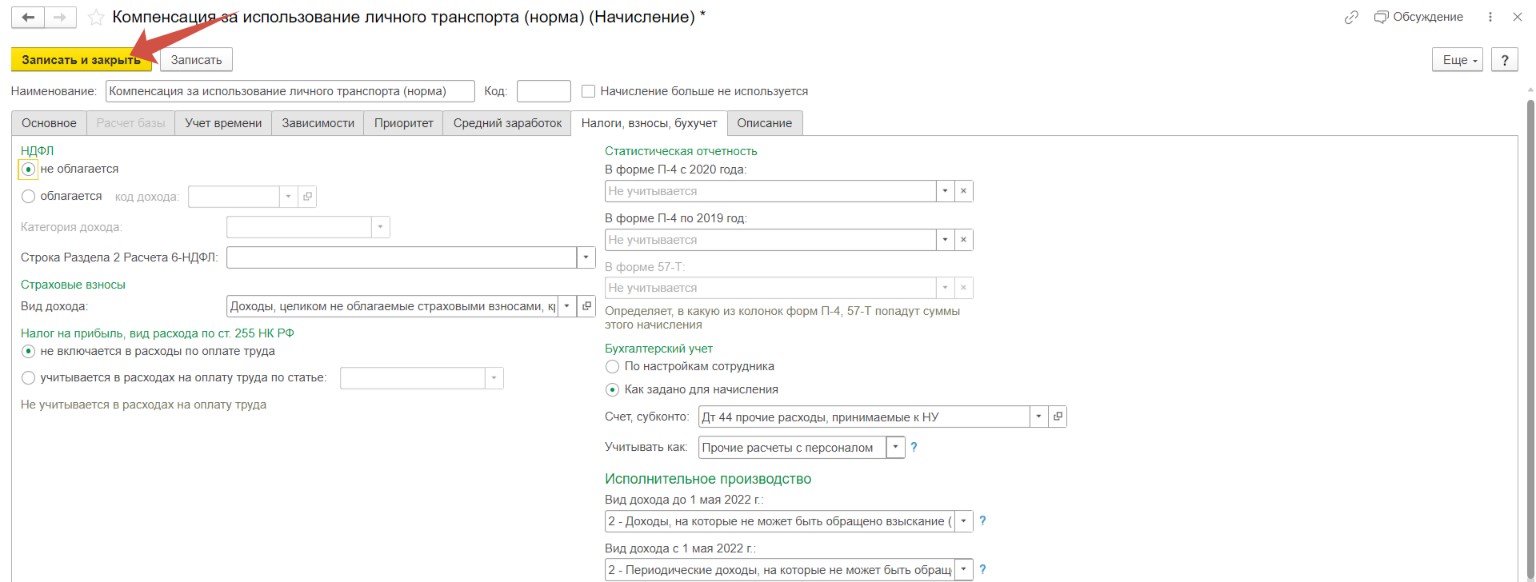Viewport: 1536px width, 582px height.
Task: Expand Вид дохода до 1 мая 2022 dropdown
Action: [963, 521]
